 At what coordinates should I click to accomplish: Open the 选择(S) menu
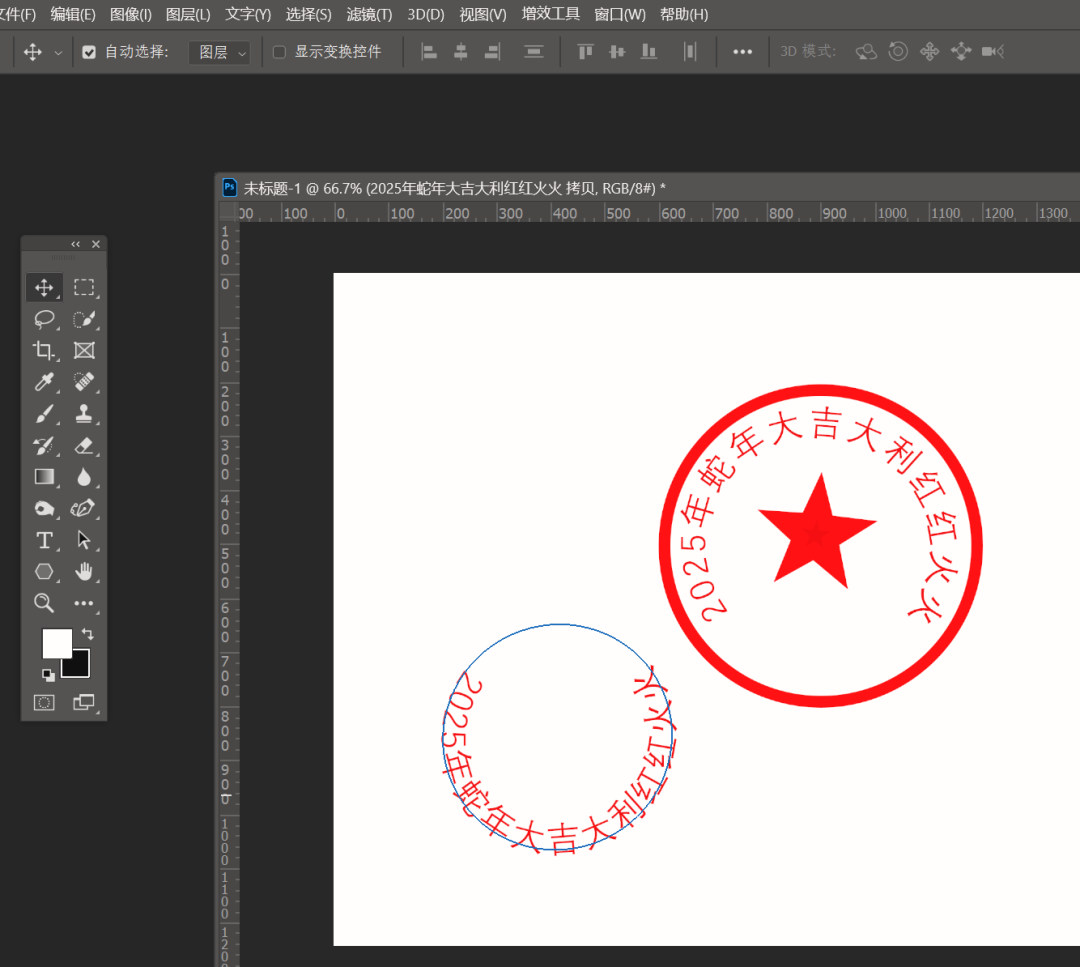tap(309, 14)
